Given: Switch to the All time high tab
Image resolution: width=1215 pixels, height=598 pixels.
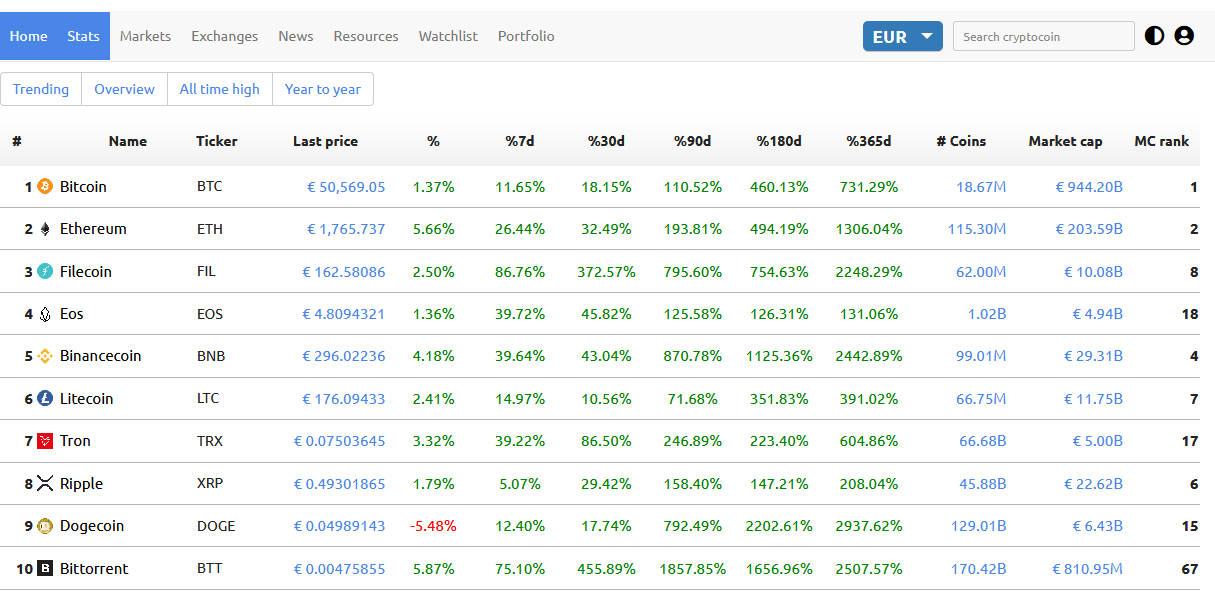Looking at the screenshot, I should pyautogui.click(x=219, y=89).
